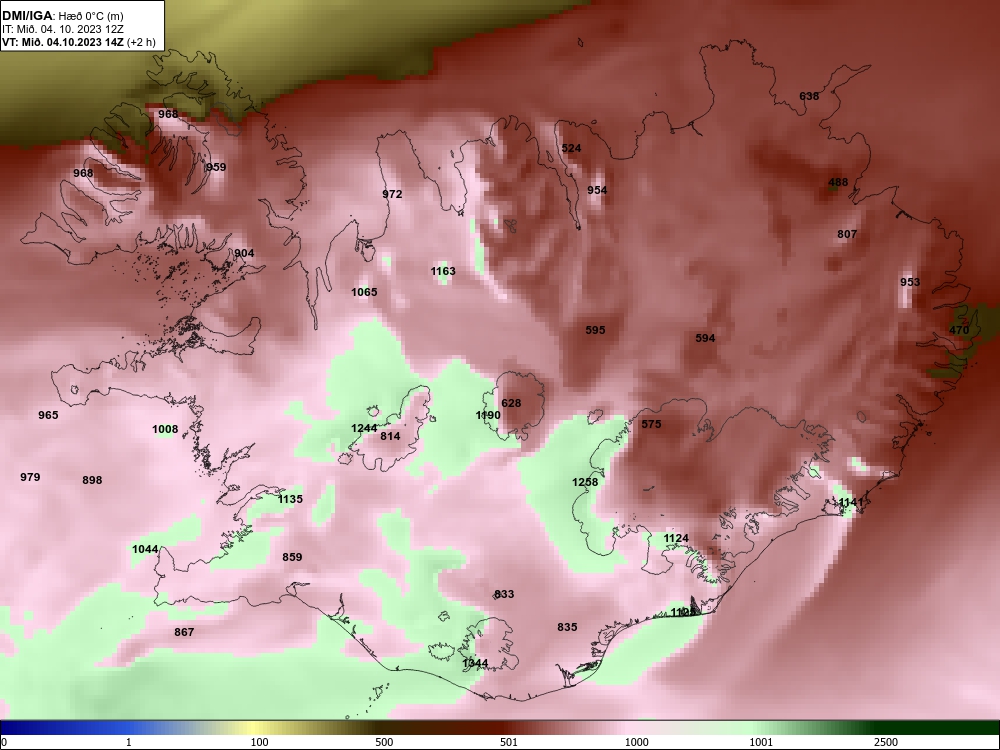1000x750 pixels.
Task: Click the map value 979
Action: [x=30, y=477]
